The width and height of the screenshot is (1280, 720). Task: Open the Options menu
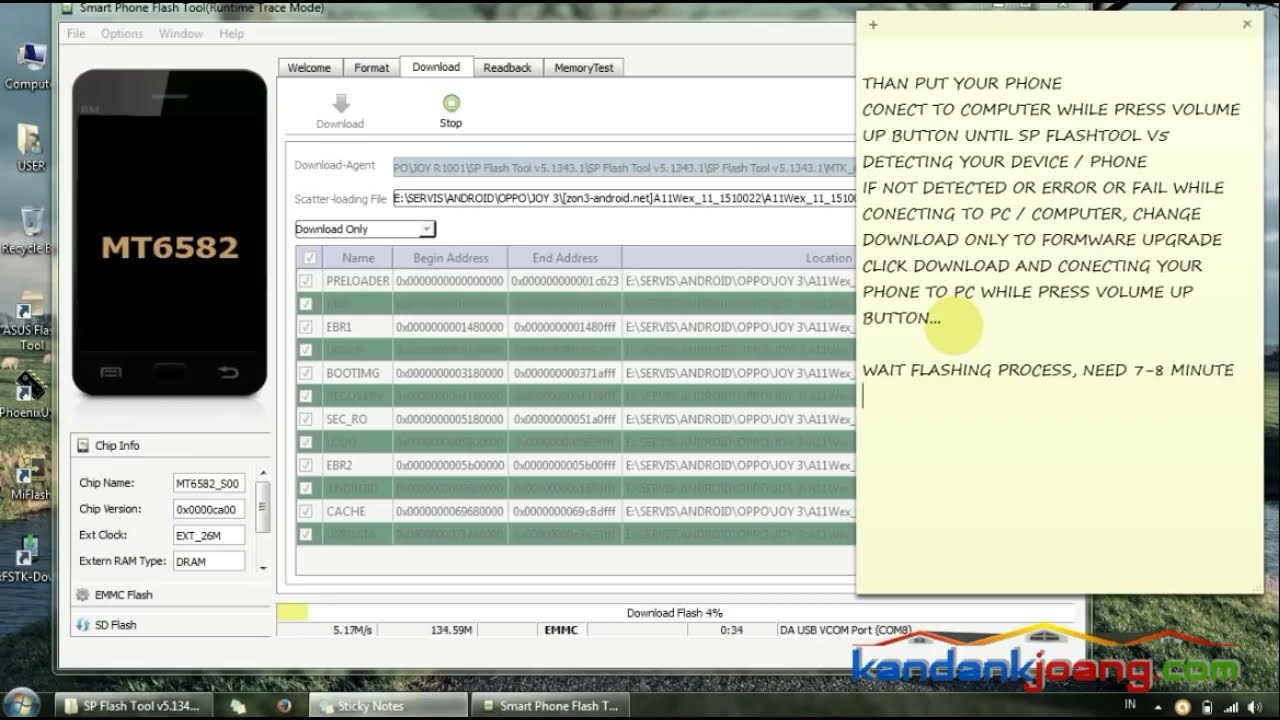122,33
